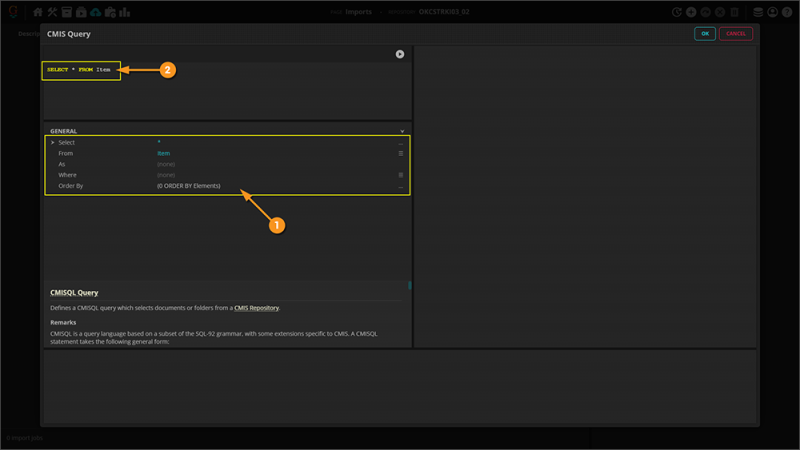Select the '(0 ORDER BY Elements)' value
Image resolution: width=800 pixels, height=450 pixels.
tap(189, 186)
